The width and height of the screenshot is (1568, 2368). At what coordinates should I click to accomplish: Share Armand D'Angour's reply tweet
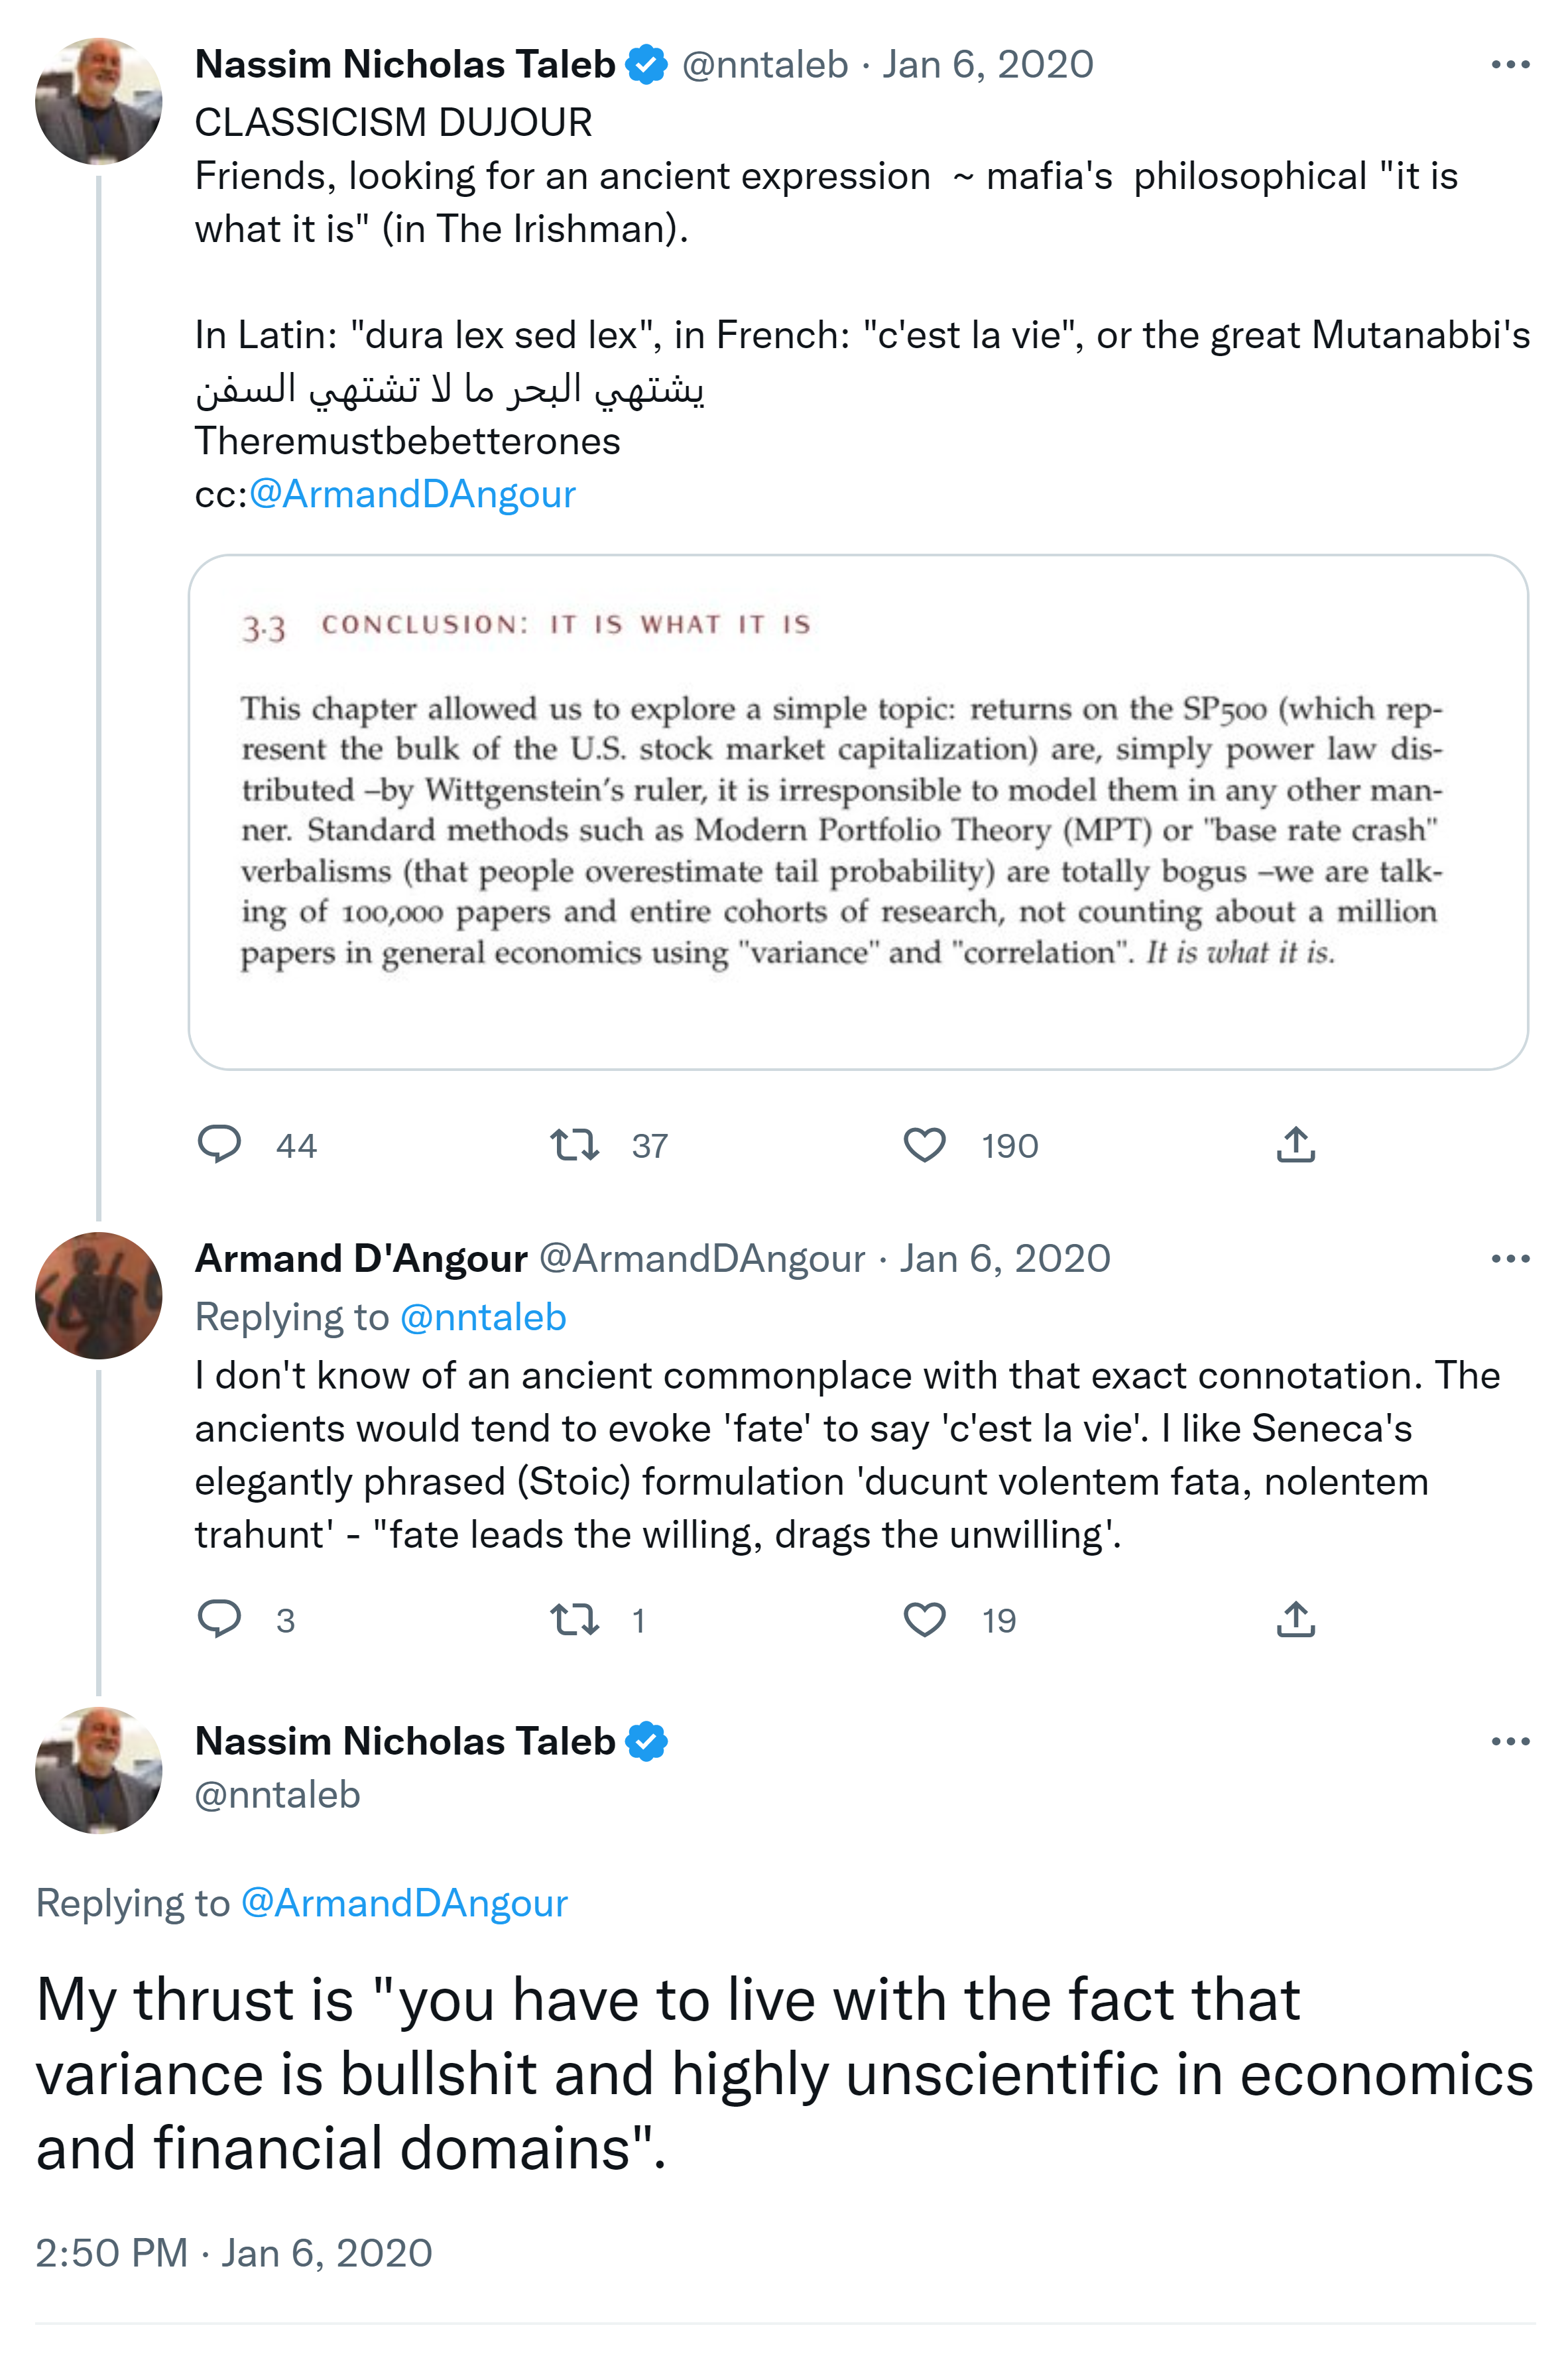(x=1295, y=1619)
